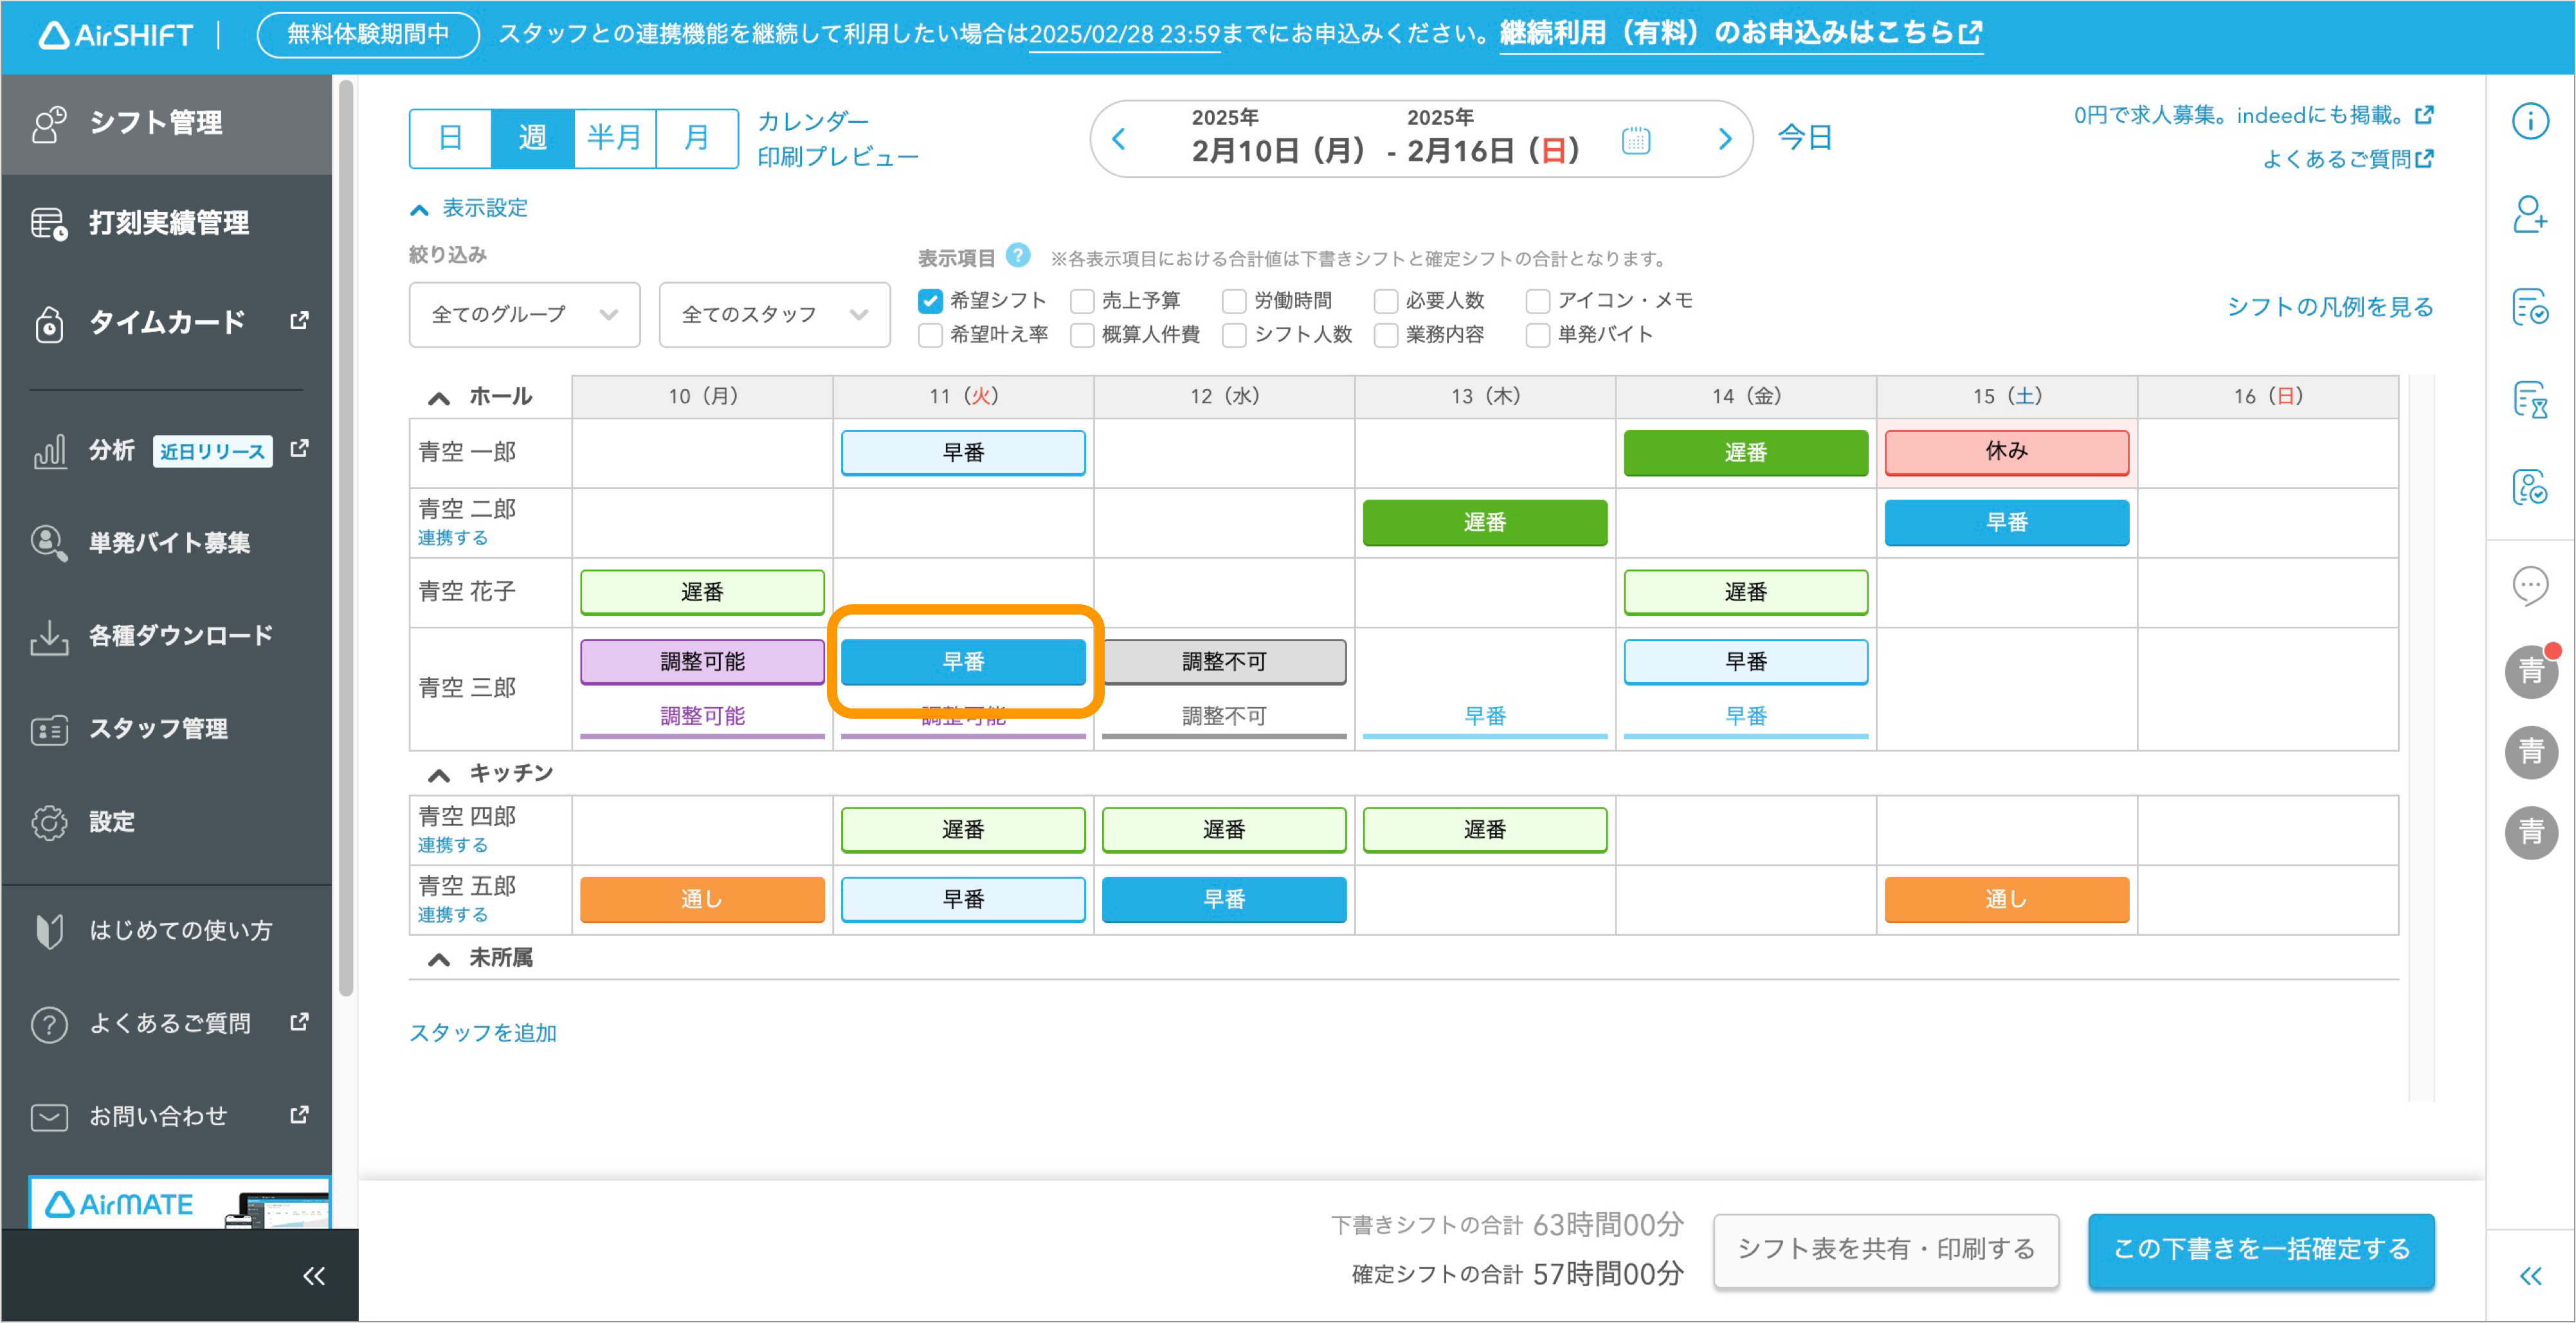The image size is (2576, 1323).
Task: Click the add staff person icon
Action: (x=2530, y=214)
